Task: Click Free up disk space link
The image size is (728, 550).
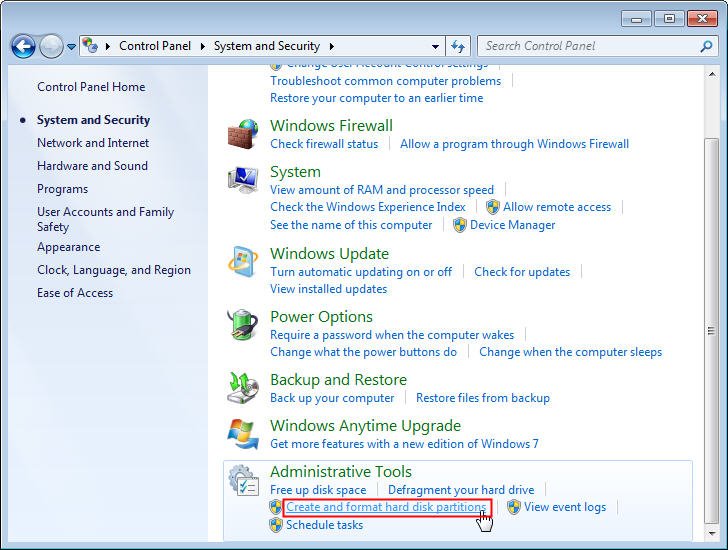Action: coord(318,490)
